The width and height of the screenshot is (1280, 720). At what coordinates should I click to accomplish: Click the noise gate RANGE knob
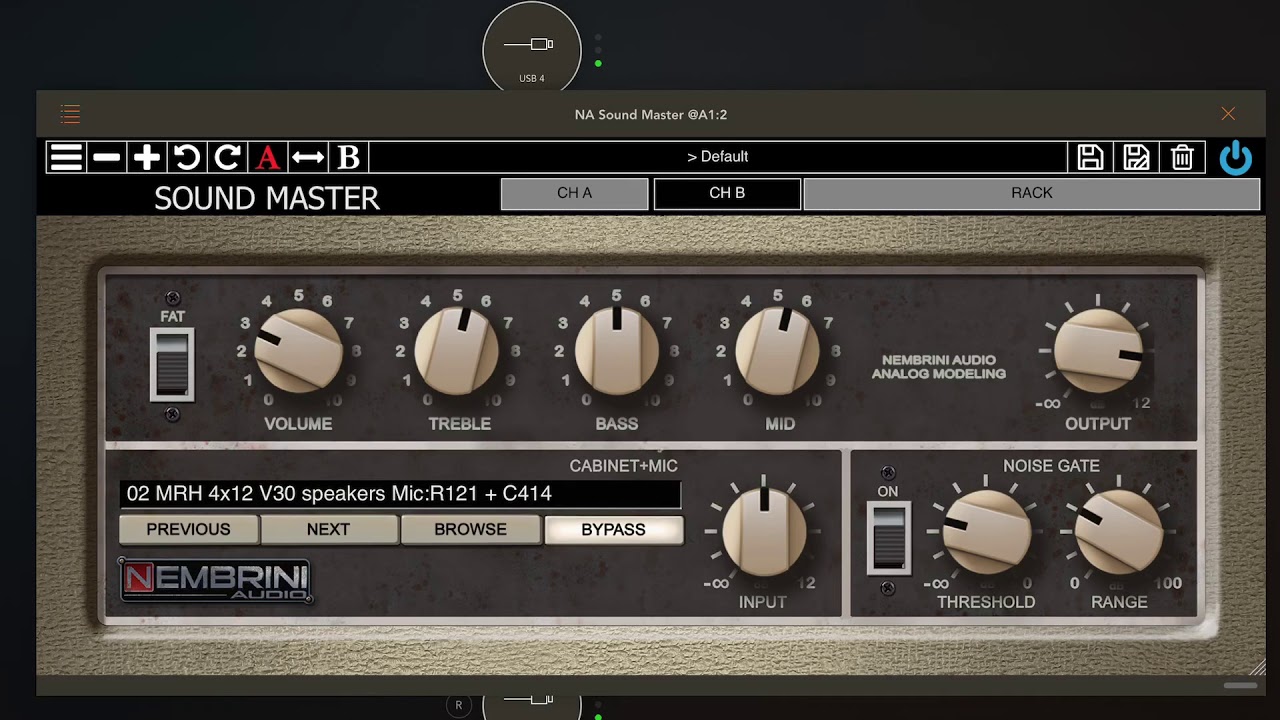[x=1118, y=532]
